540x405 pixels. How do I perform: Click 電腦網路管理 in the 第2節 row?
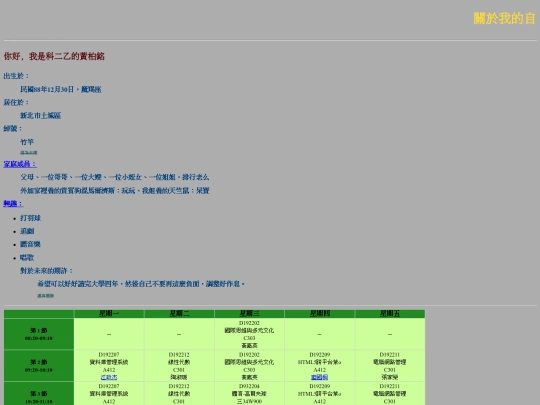tap(390, 362)
